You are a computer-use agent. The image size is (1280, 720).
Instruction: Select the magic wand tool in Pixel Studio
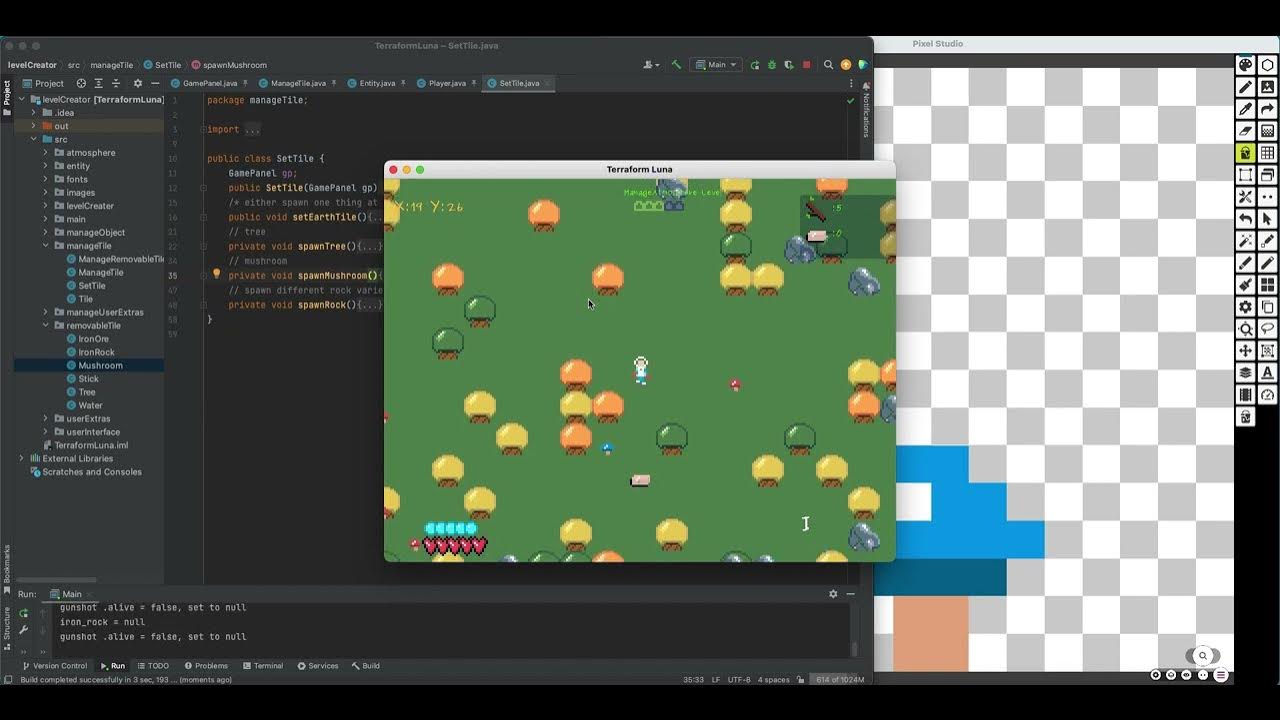click(x=1245, y=241)
